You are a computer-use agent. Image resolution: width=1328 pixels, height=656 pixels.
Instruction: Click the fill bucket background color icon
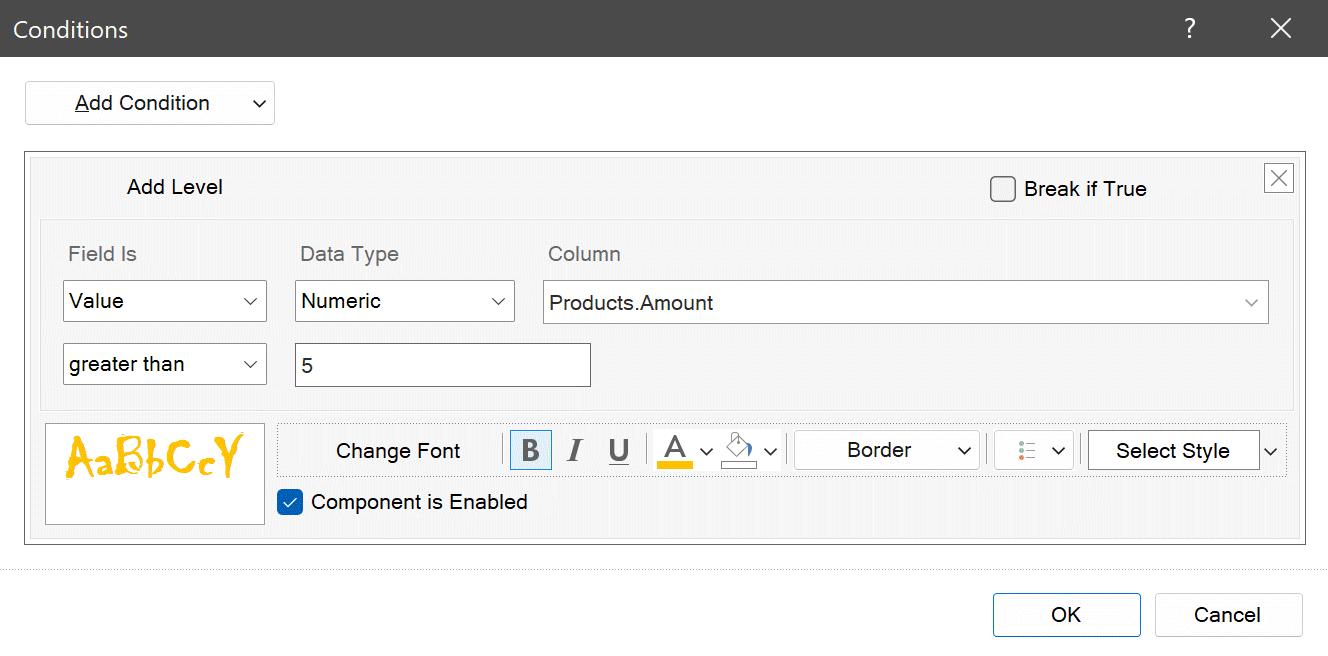[739, 450]
